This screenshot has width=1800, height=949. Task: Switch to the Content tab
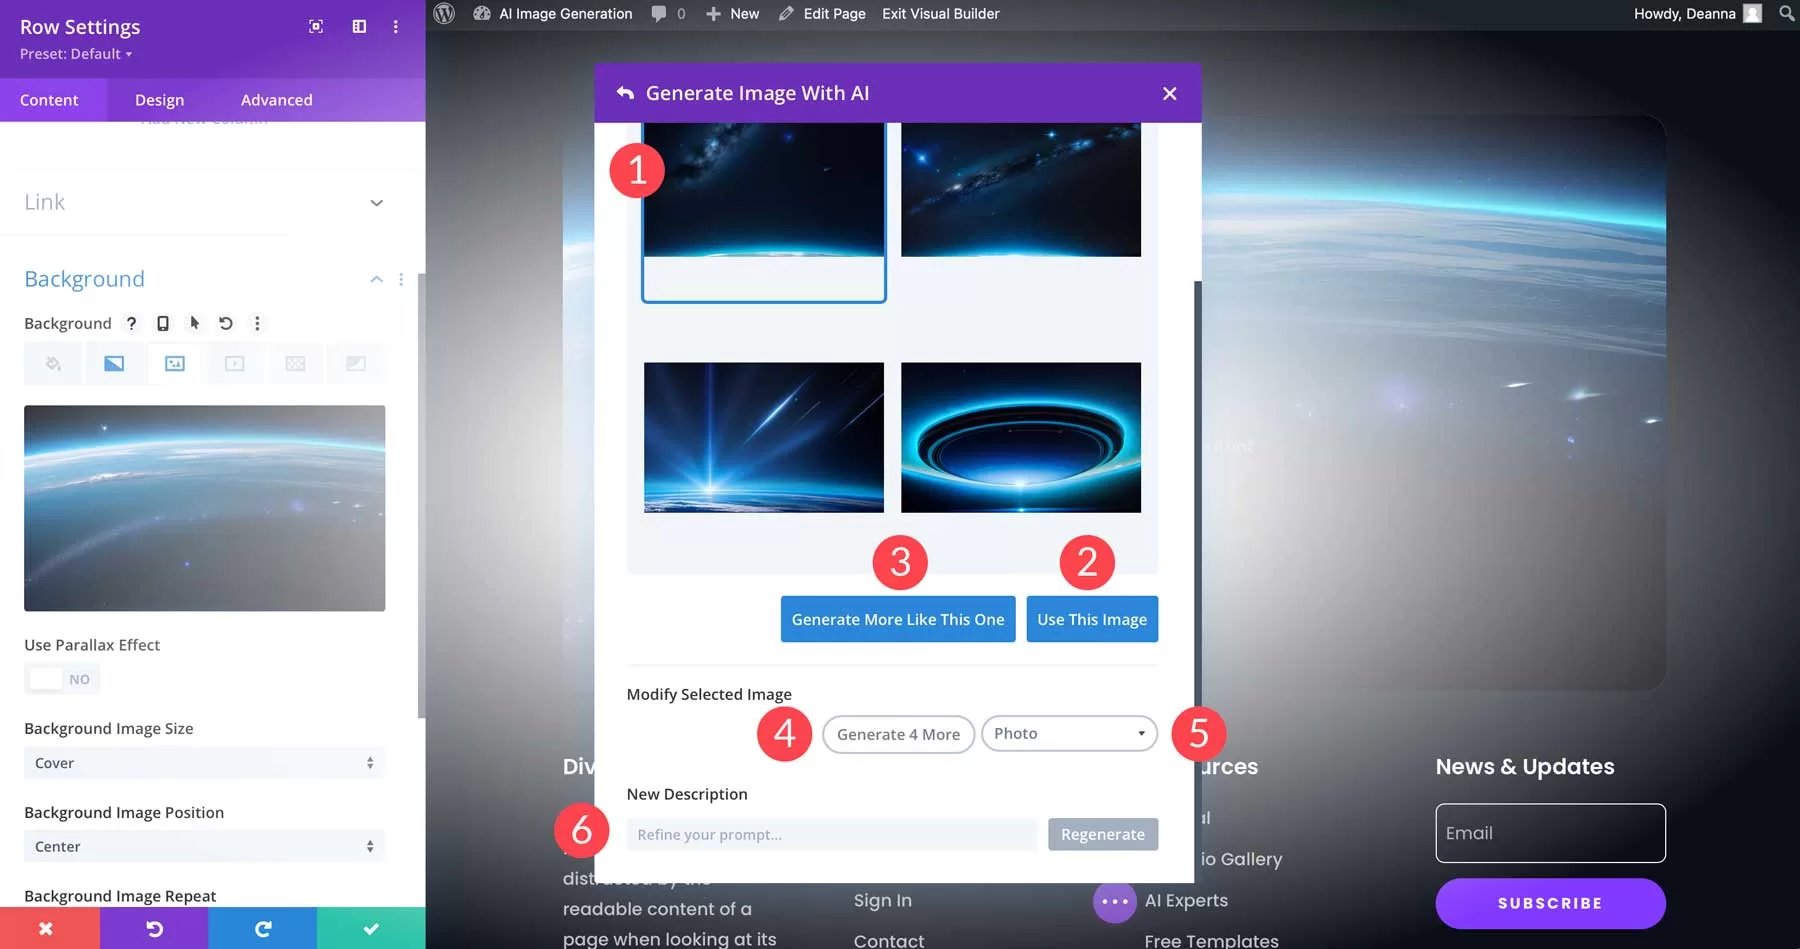tap(49, 100)
